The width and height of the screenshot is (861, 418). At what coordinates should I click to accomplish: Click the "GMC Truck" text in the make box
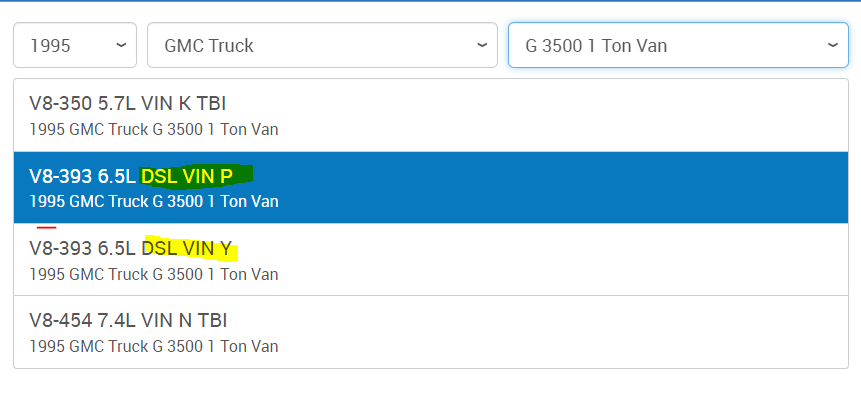tap(209, 45)
